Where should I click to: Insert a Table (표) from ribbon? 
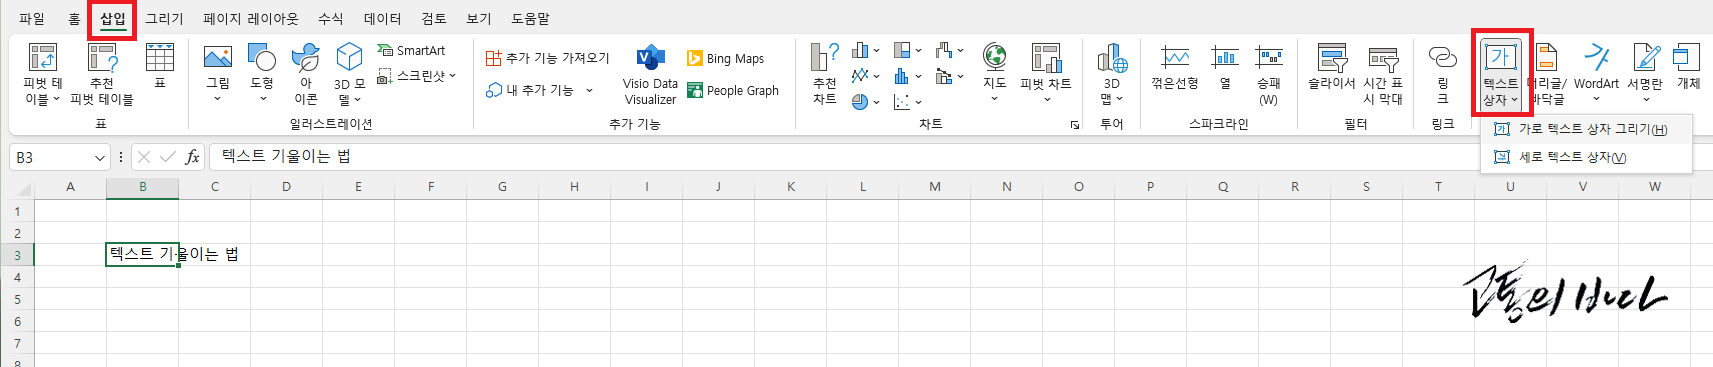tap(160, 66)
